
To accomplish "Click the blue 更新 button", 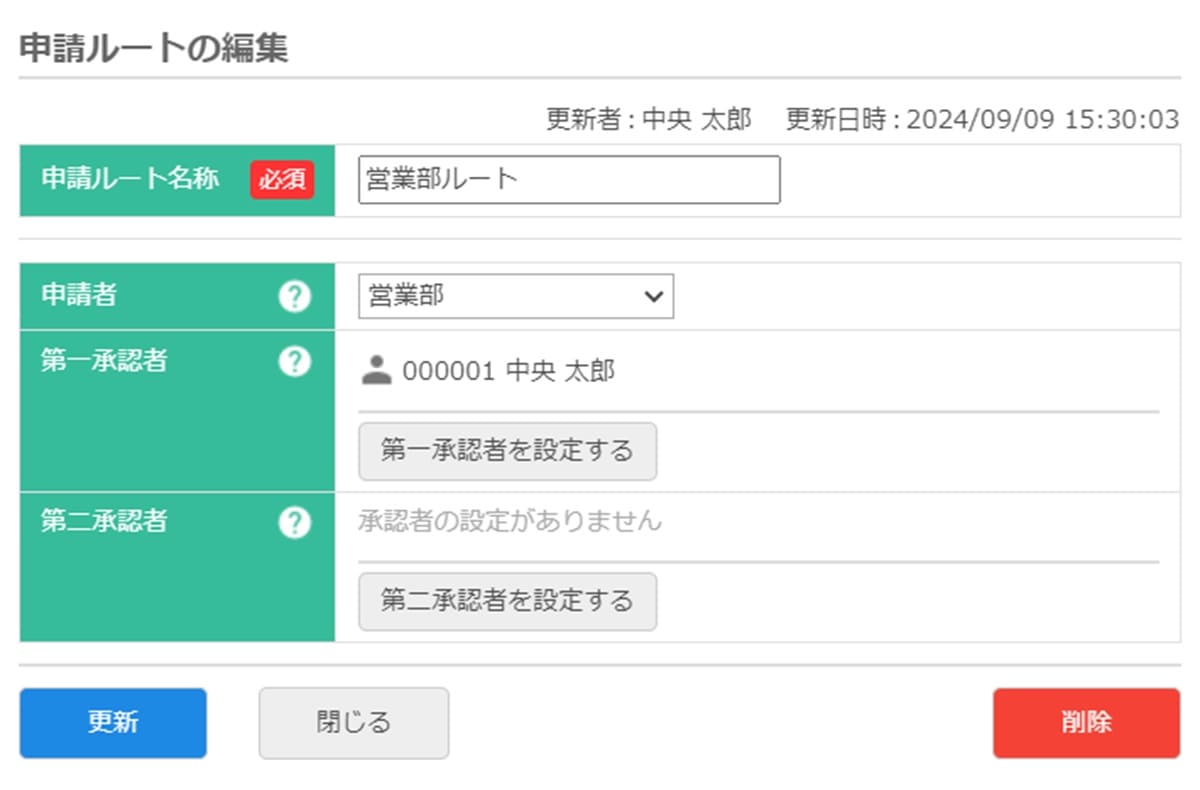I will coord(113,723).
